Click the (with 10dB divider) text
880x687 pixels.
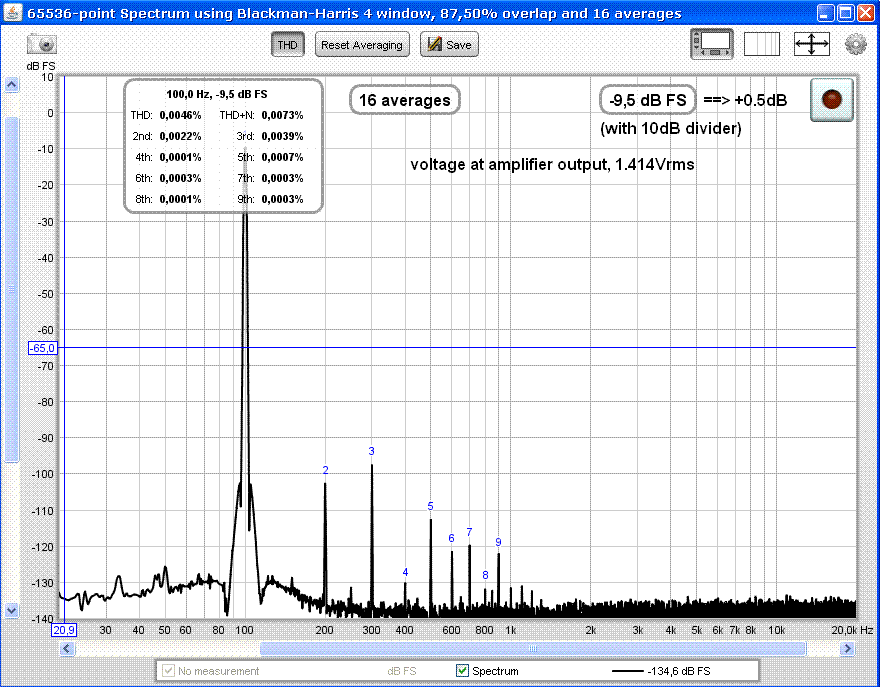pyautogui.click(x=671, y=129)
